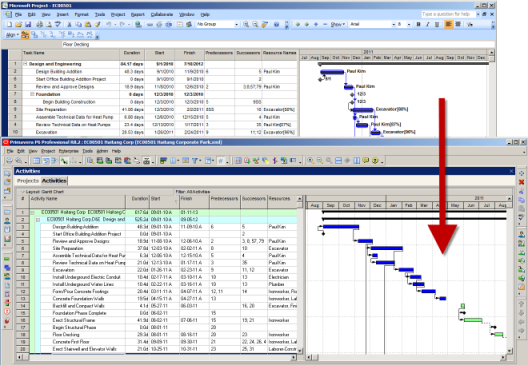The width and height of the screenshot is (528, 365).
Task: Click the Zoom In icon in Primavera toolbar
Action: pos(311,161)
